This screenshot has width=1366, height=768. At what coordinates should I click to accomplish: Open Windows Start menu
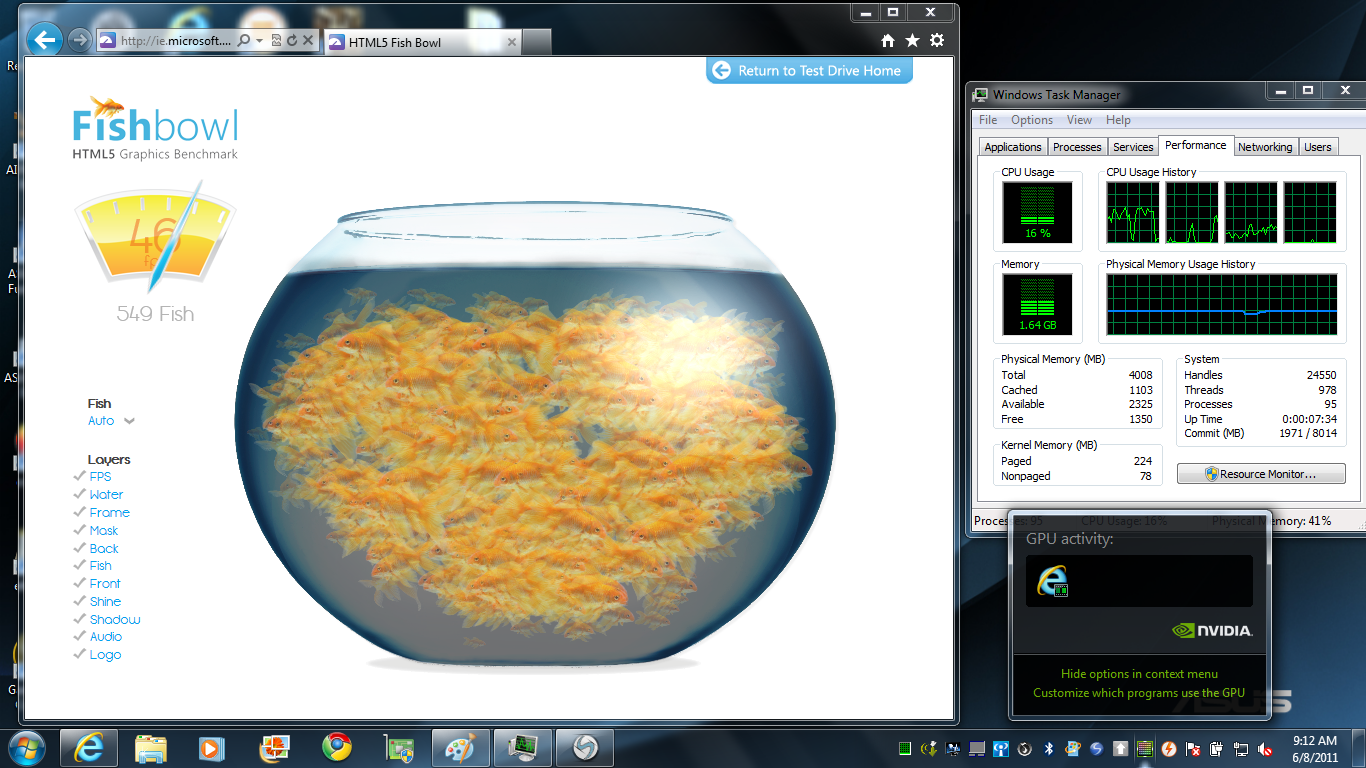(x=27, y=748)
